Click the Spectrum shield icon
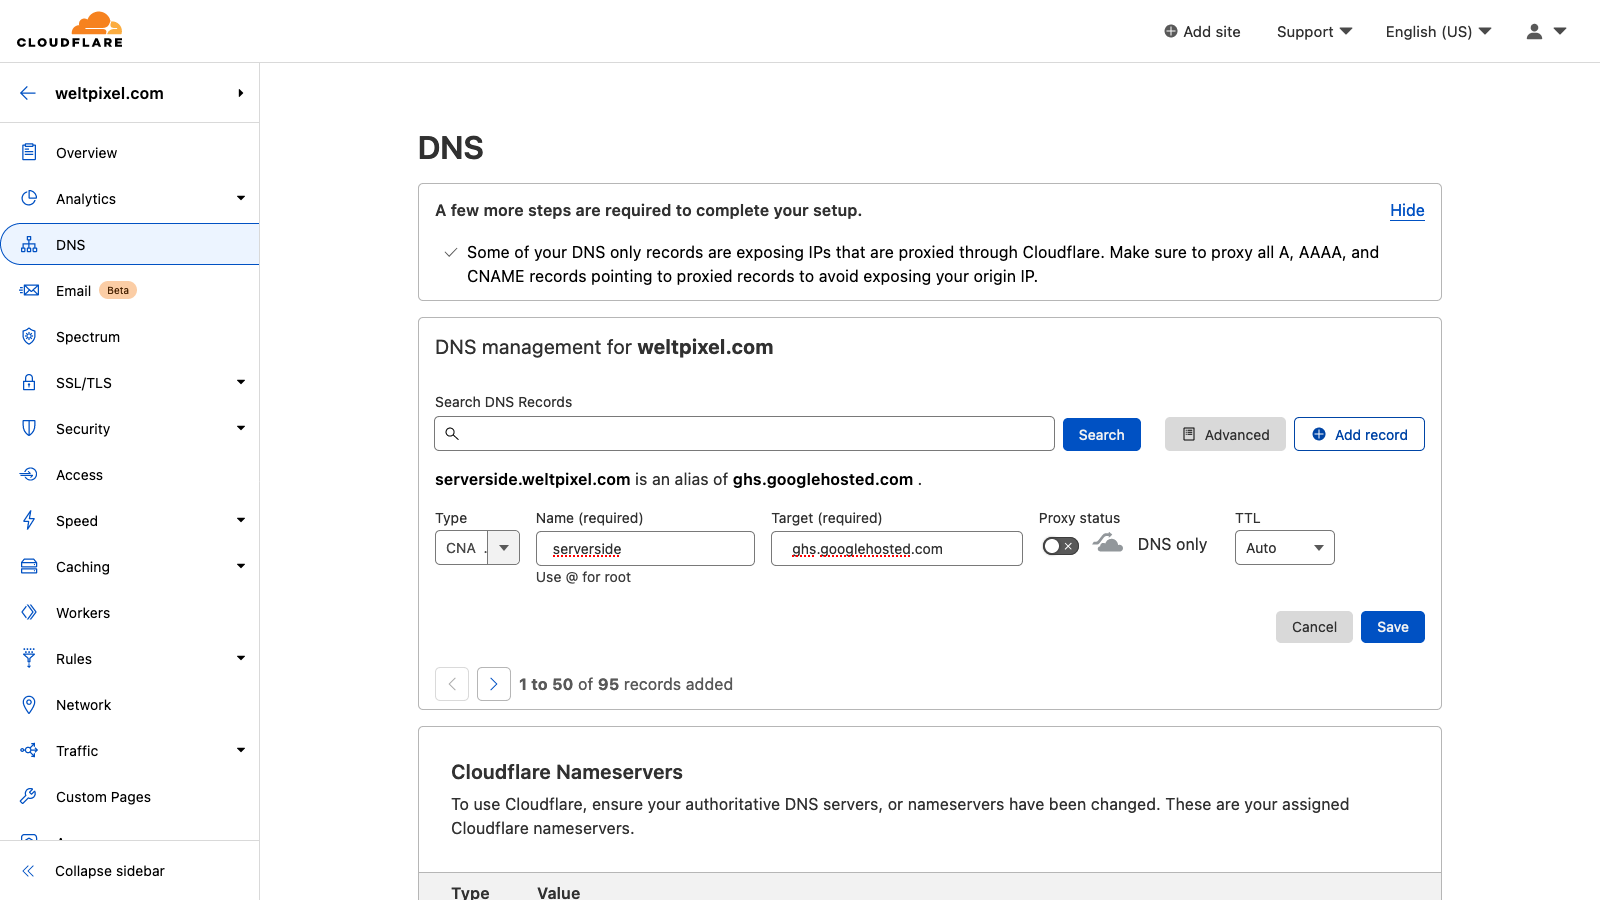 click(x=29, y=336)
